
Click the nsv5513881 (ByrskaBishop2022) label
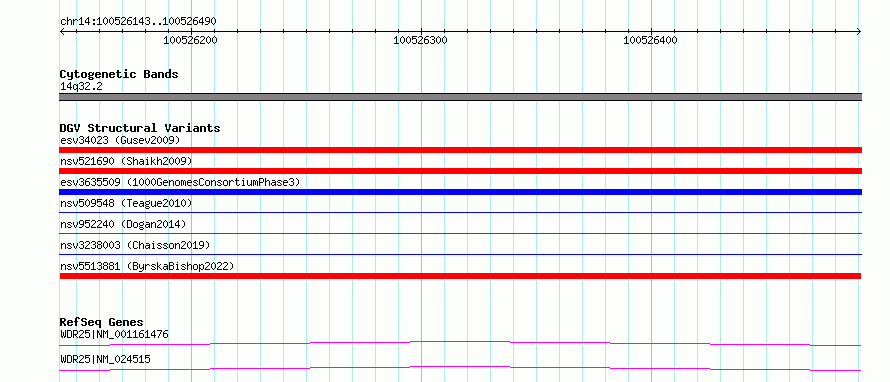147,266
